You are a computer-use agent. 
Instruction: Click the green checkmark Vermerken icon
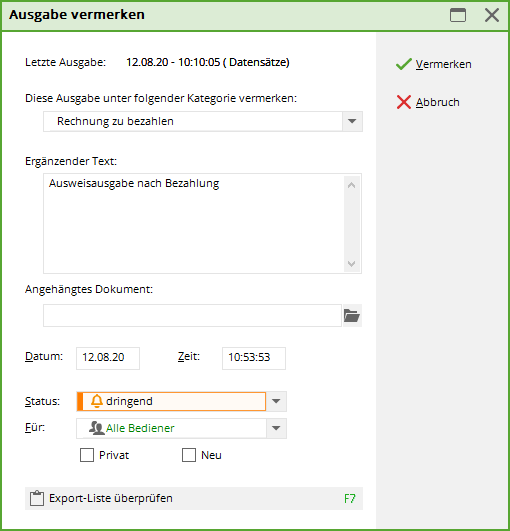(404, 64)
